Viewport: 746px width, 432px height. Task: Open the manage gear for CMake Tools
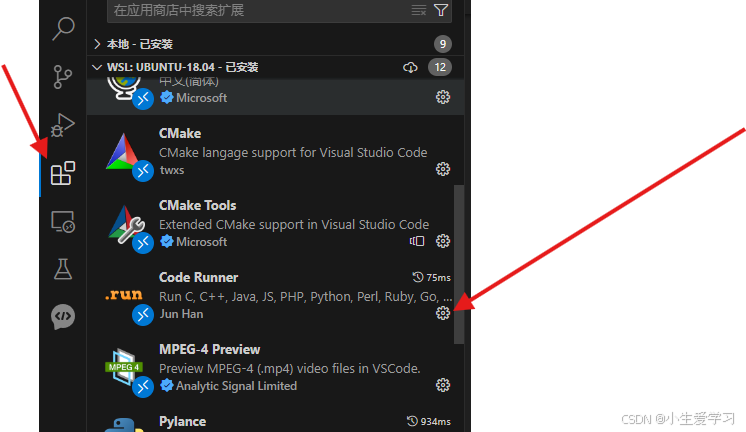pos(443,241)
